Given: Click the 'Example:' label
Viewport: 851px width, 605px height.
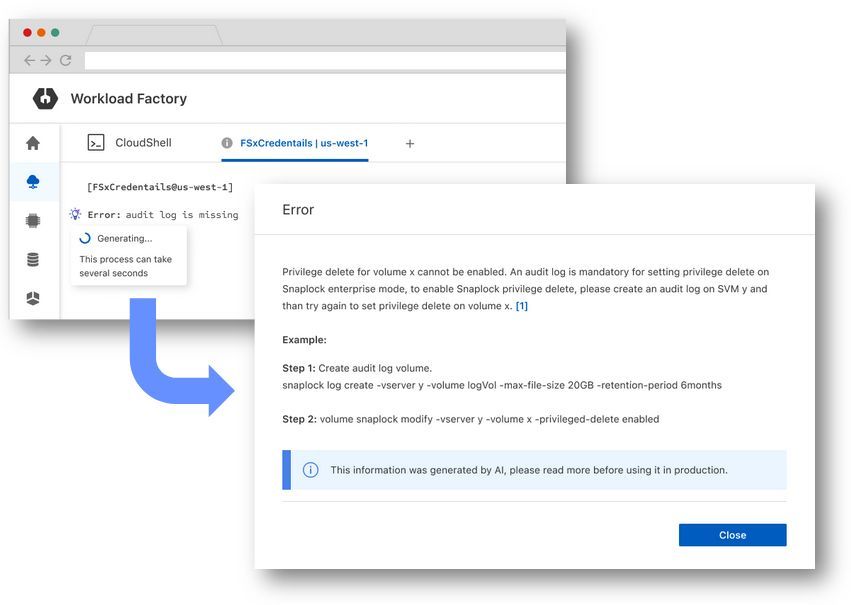Looking at the screenshot, I should 304,340.
